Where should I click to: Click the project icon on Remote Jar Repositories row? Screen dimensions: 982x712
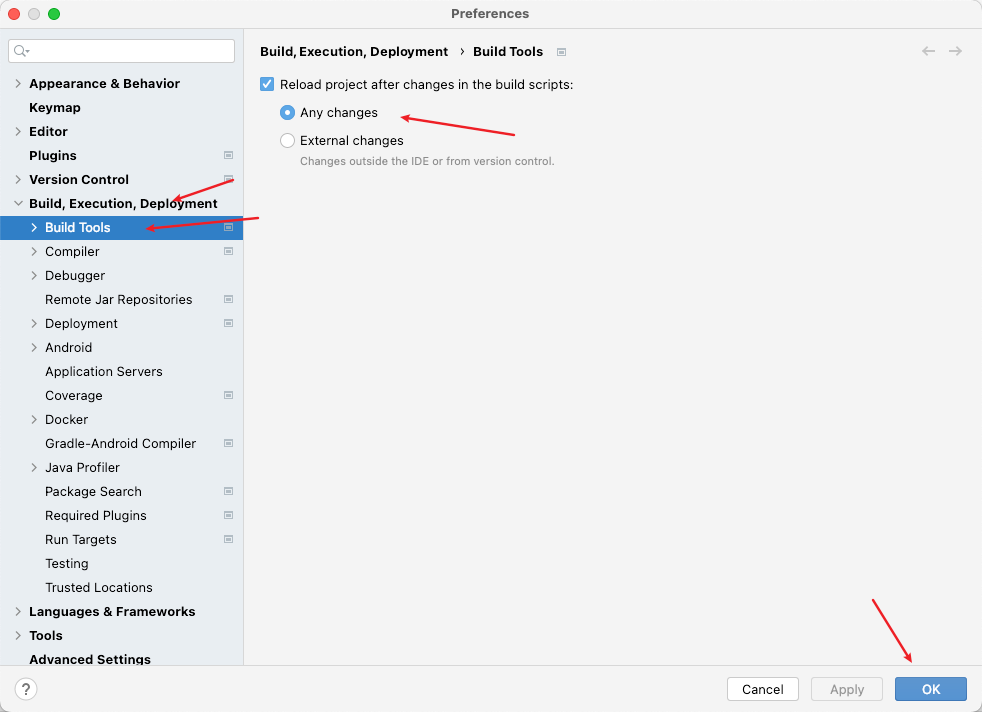[229, 299]
